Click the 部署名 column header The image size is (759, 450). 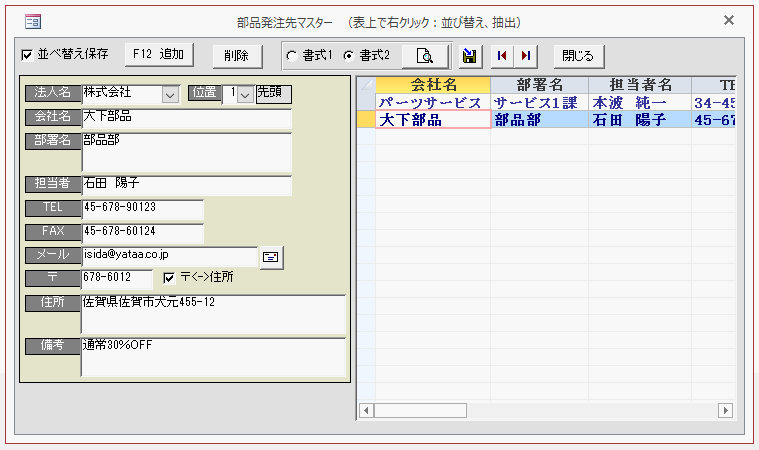pos(540,85)
